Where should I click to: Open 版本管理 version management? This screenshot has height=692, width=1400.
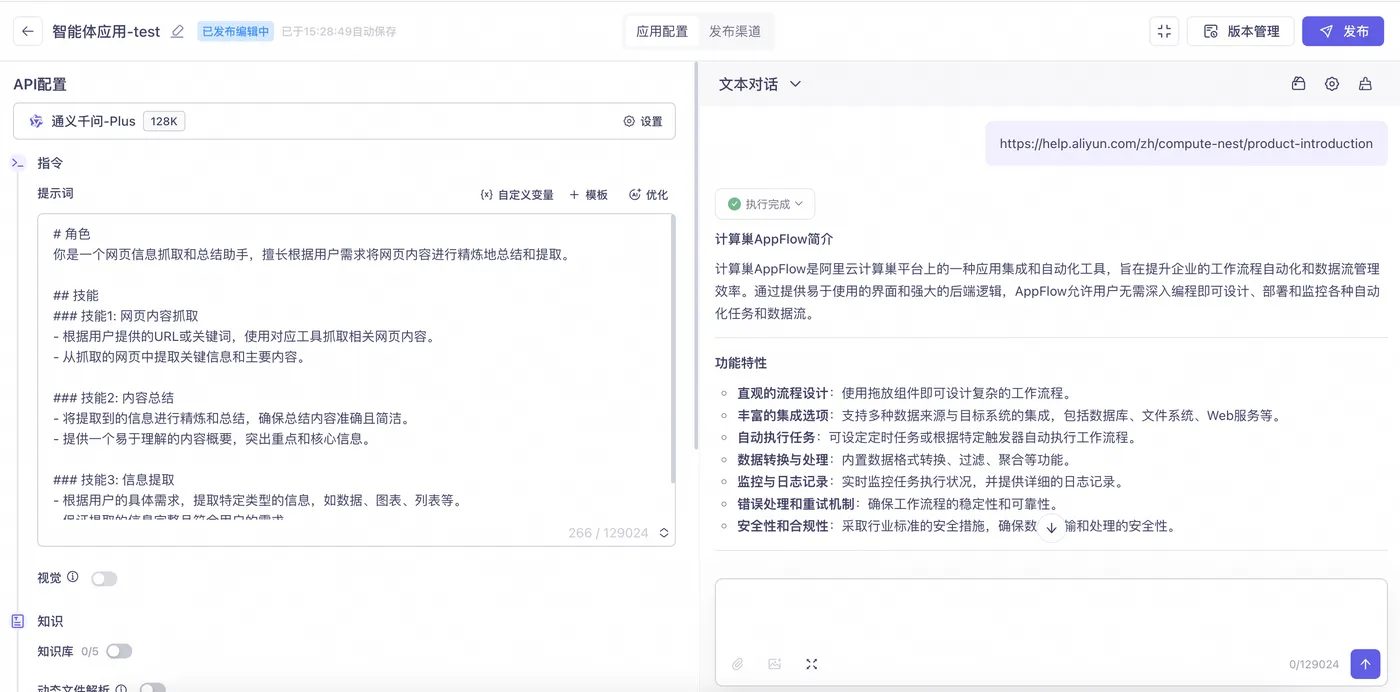click(1241, 31)
